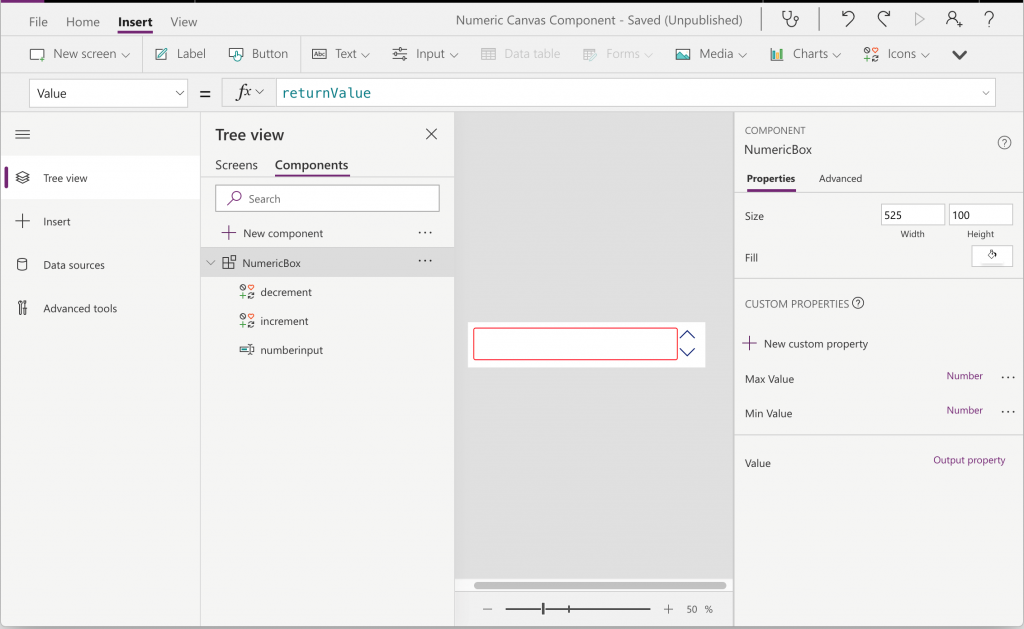Open the Fill color picker swatch

point(991,256)
